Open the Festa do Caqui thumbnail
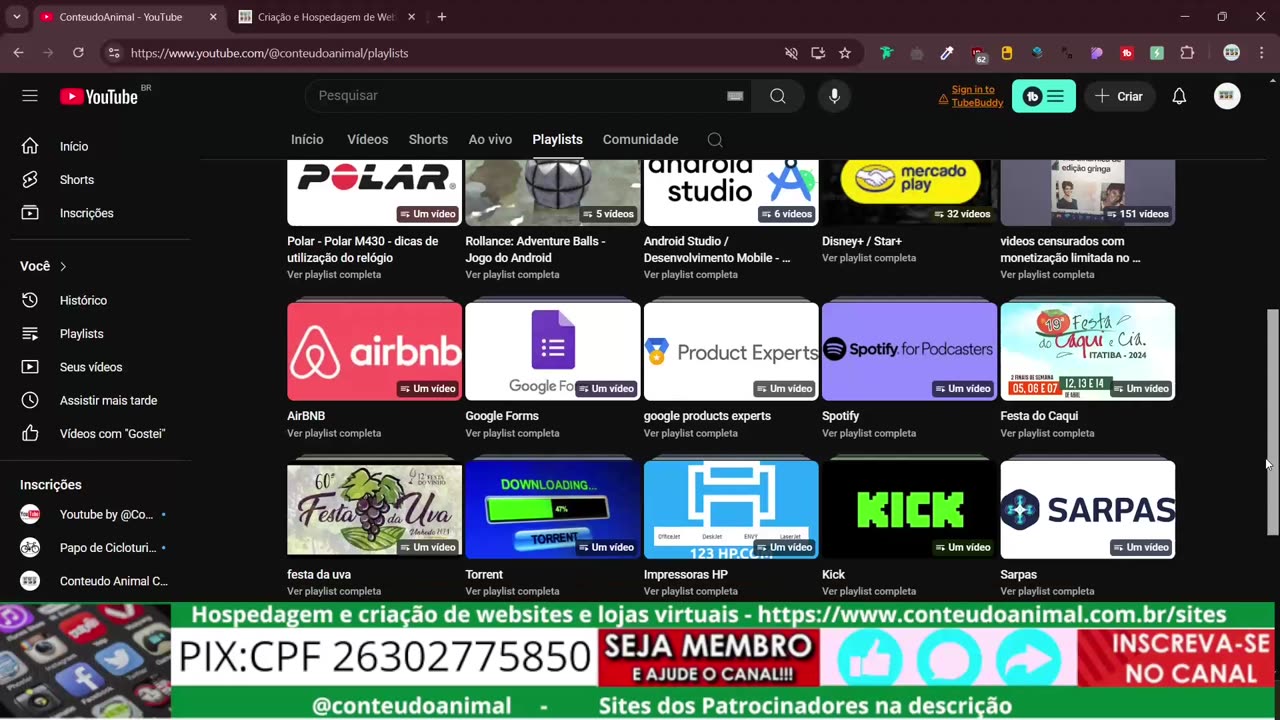1280x720 pixels. [x=1087, y=351]
